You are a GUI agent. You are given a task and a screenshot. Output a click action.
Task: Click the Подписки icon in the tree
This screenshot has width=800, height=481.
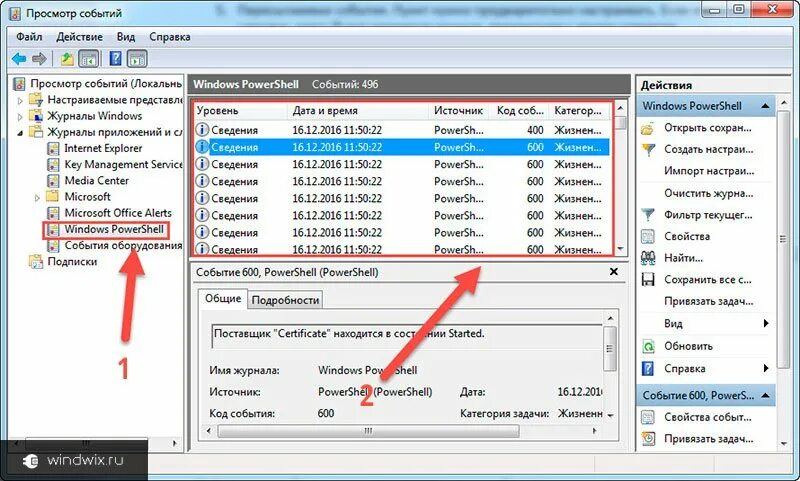point(36,262)
